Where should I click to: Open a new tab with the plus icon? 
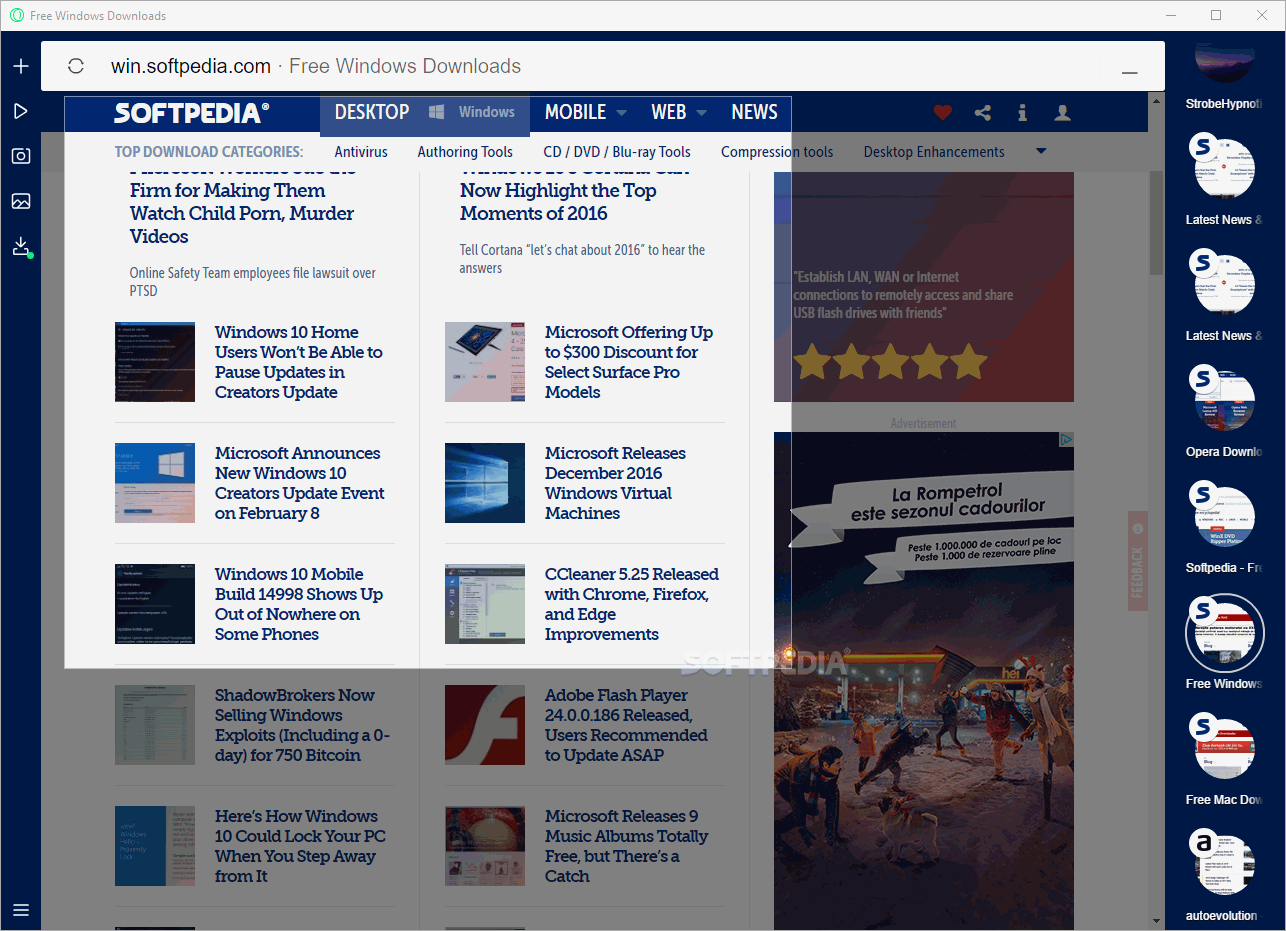(21, 66)
